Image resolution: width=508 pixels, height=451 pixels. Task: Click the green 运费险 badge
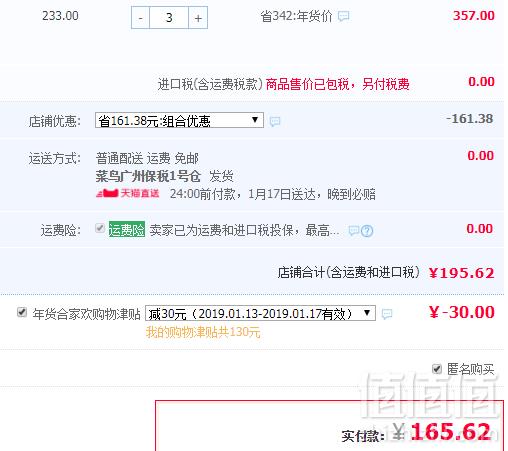(x=127, y=229)
